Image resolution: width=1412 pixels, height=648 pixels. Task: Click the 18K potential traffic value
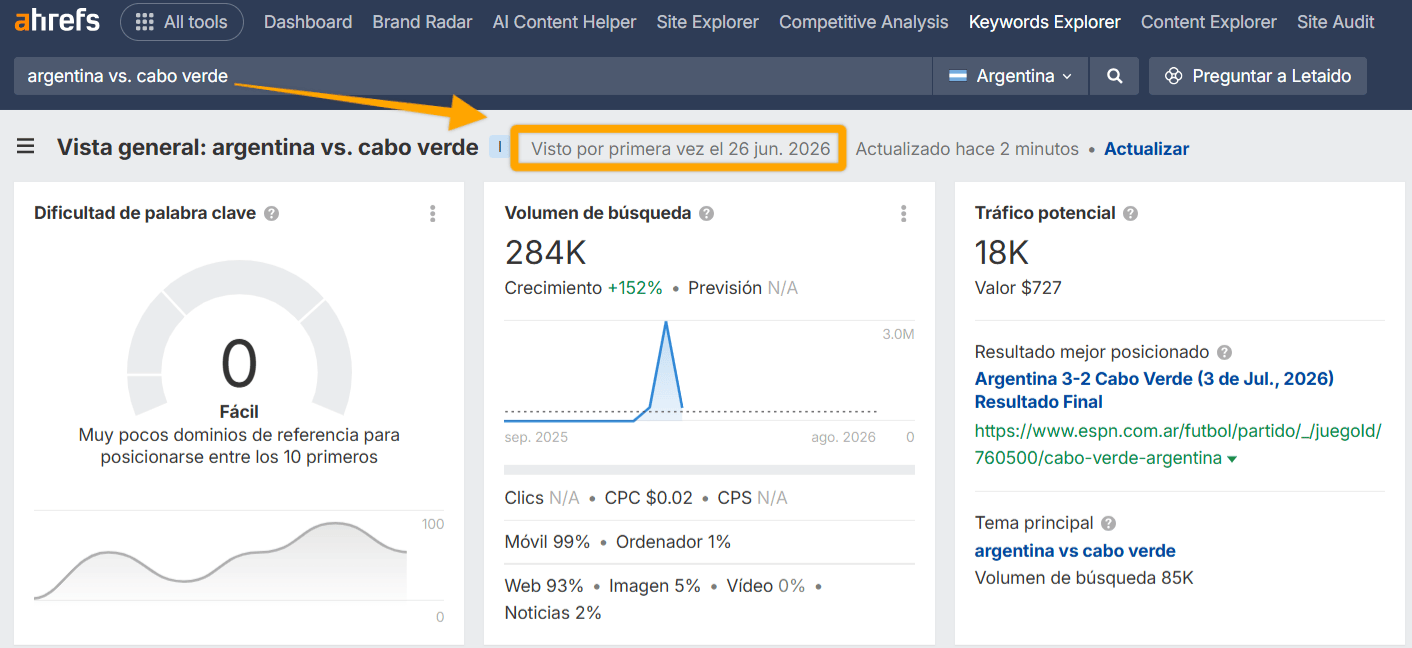coord(1002,252)
